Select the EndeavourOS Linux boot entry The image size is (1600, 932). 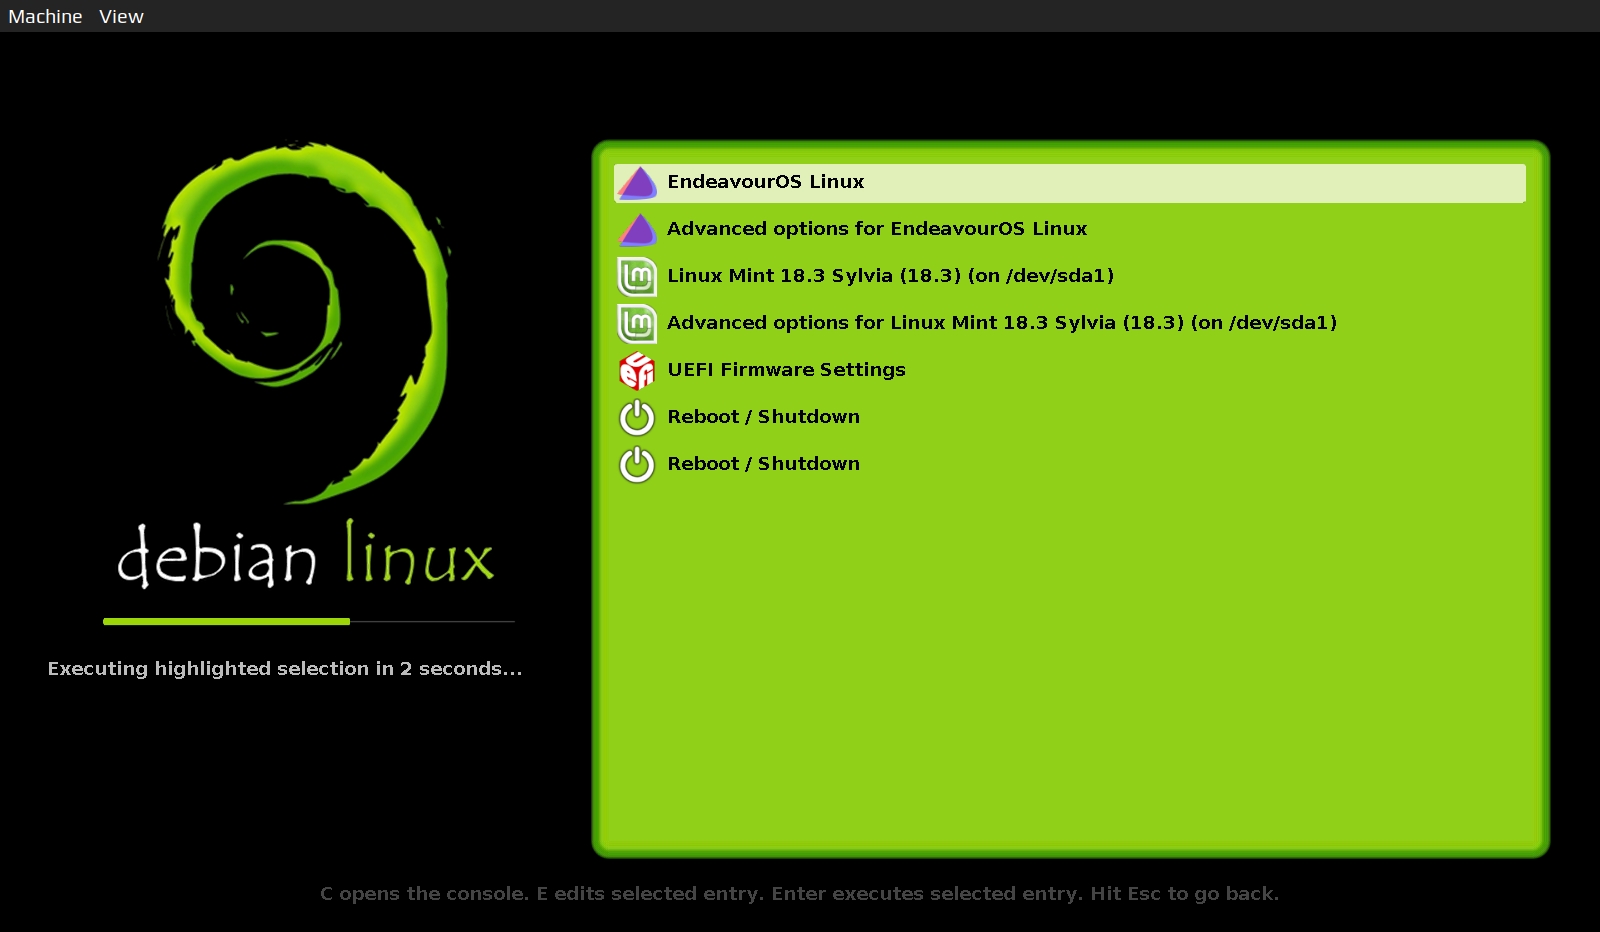pyautogui.click(x=1069, y=183)
